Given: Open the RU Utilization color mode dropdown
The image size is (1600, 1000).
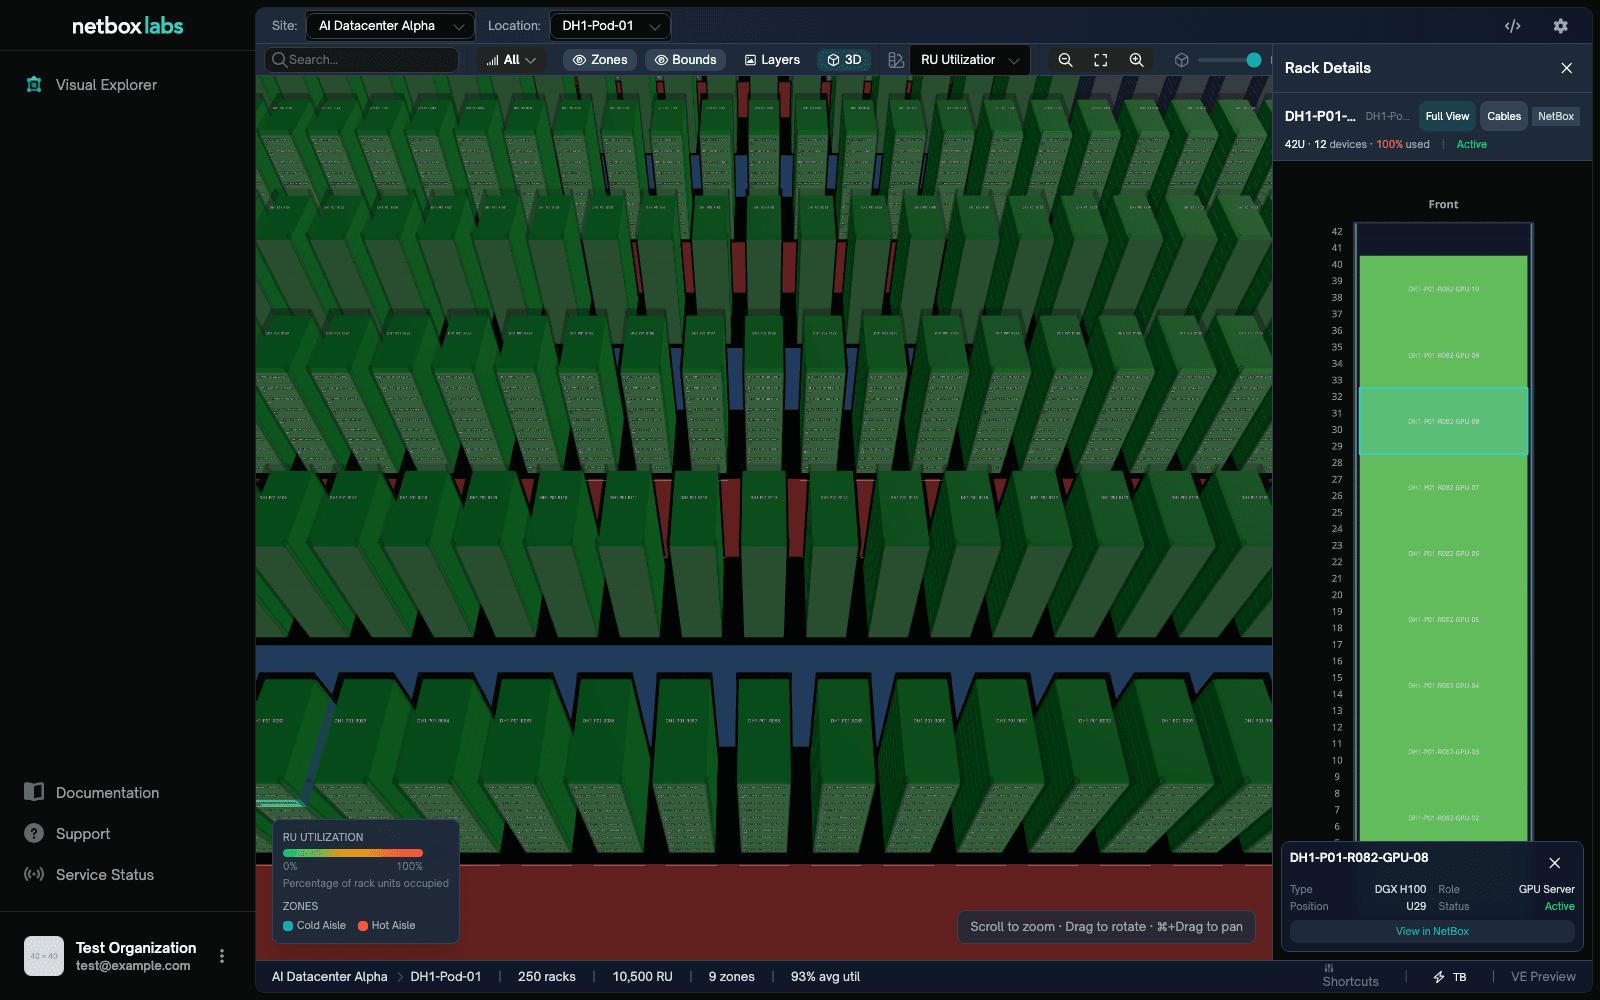Looking at the screenshot, I should (x=969, y=60).
